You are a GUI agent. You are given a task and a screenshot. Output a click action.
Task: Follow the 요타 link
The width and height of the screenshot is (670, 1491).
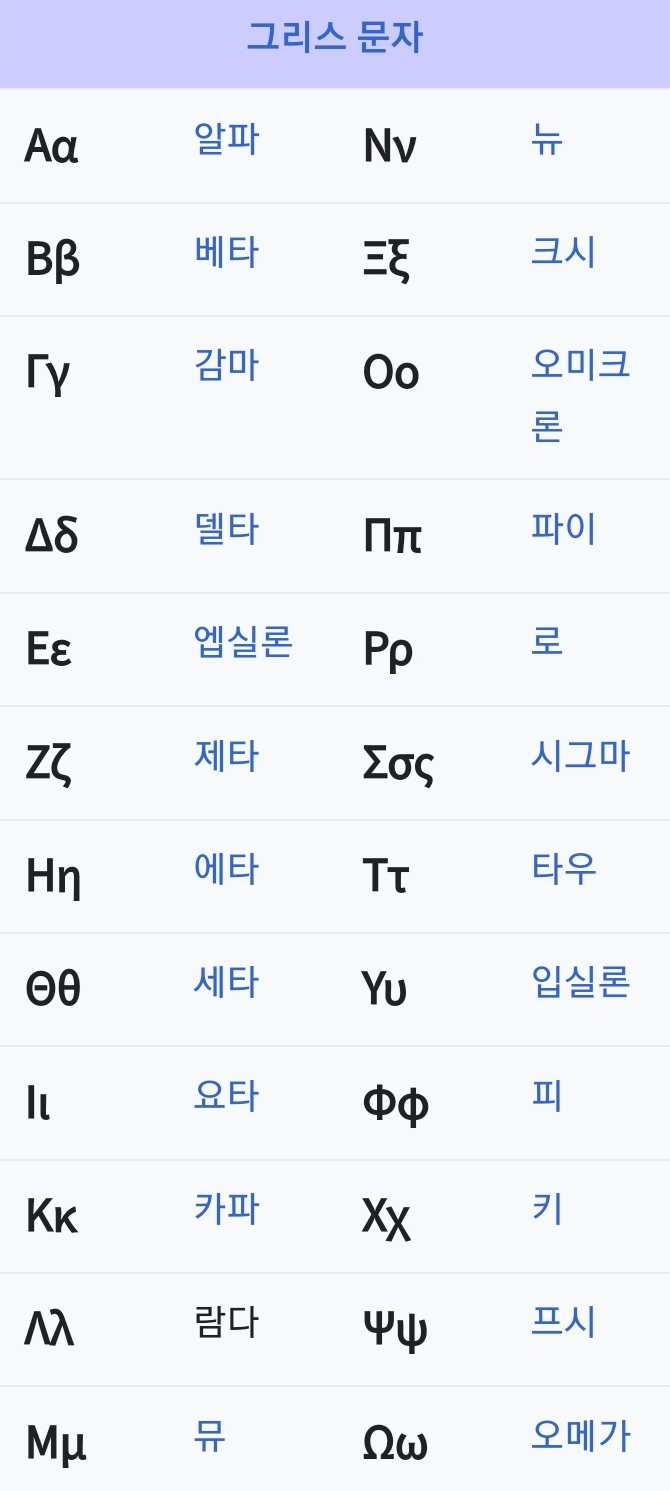227,1096
